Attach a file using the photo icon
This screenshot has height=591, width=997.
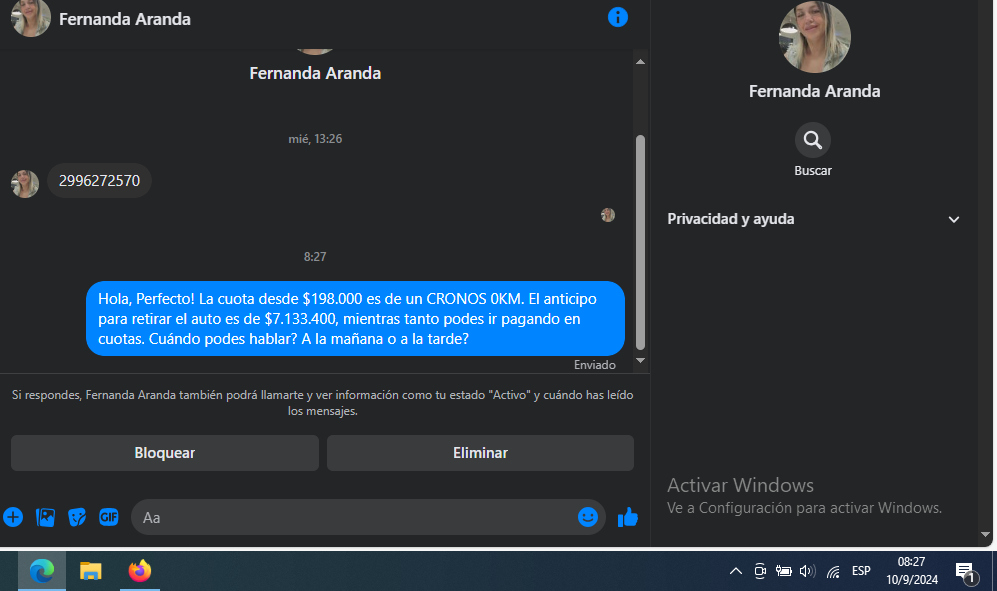pyautogui.click(x=45, y=517)
